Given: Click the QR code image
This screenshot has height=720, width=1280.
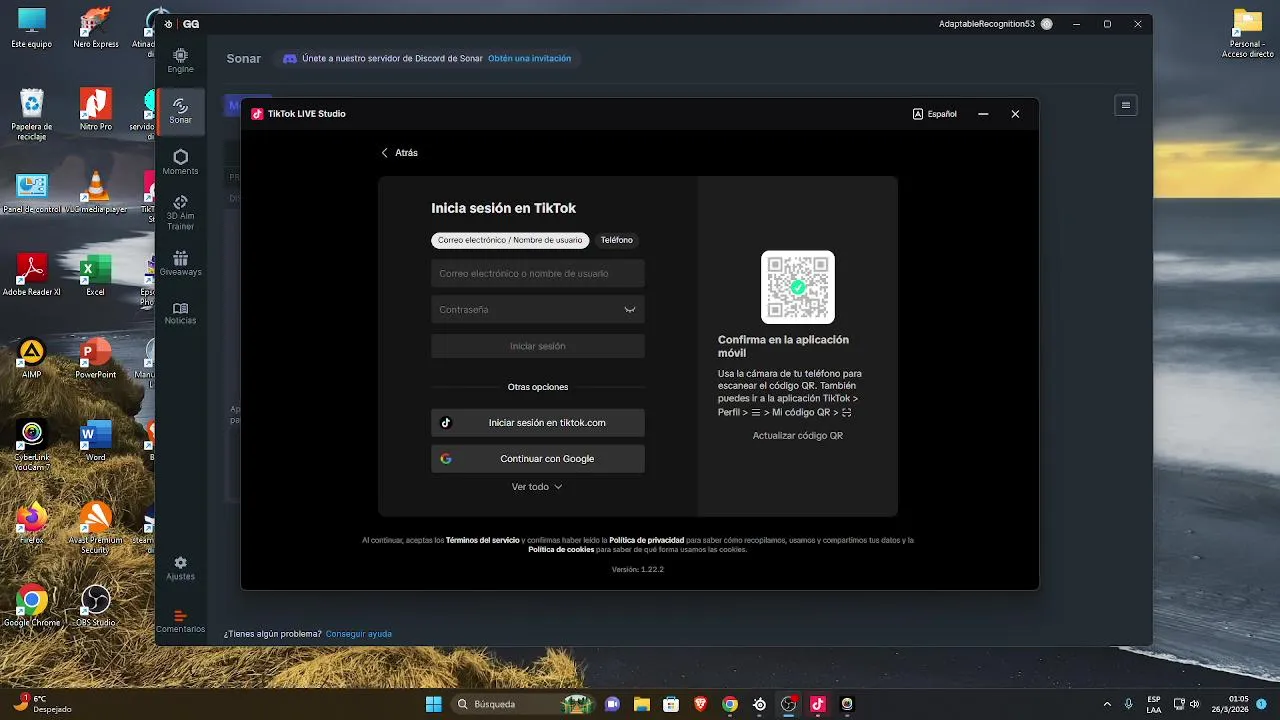Looking at the screenshot, I should pyautogui.click(x=797, y=287).
